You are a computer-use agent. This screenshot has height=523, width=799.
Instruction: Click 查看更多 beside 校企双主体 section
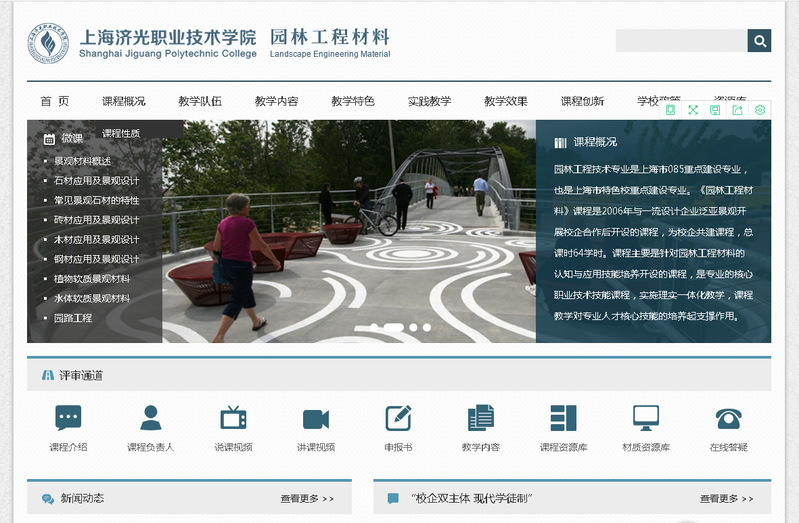tap(726, 498)
